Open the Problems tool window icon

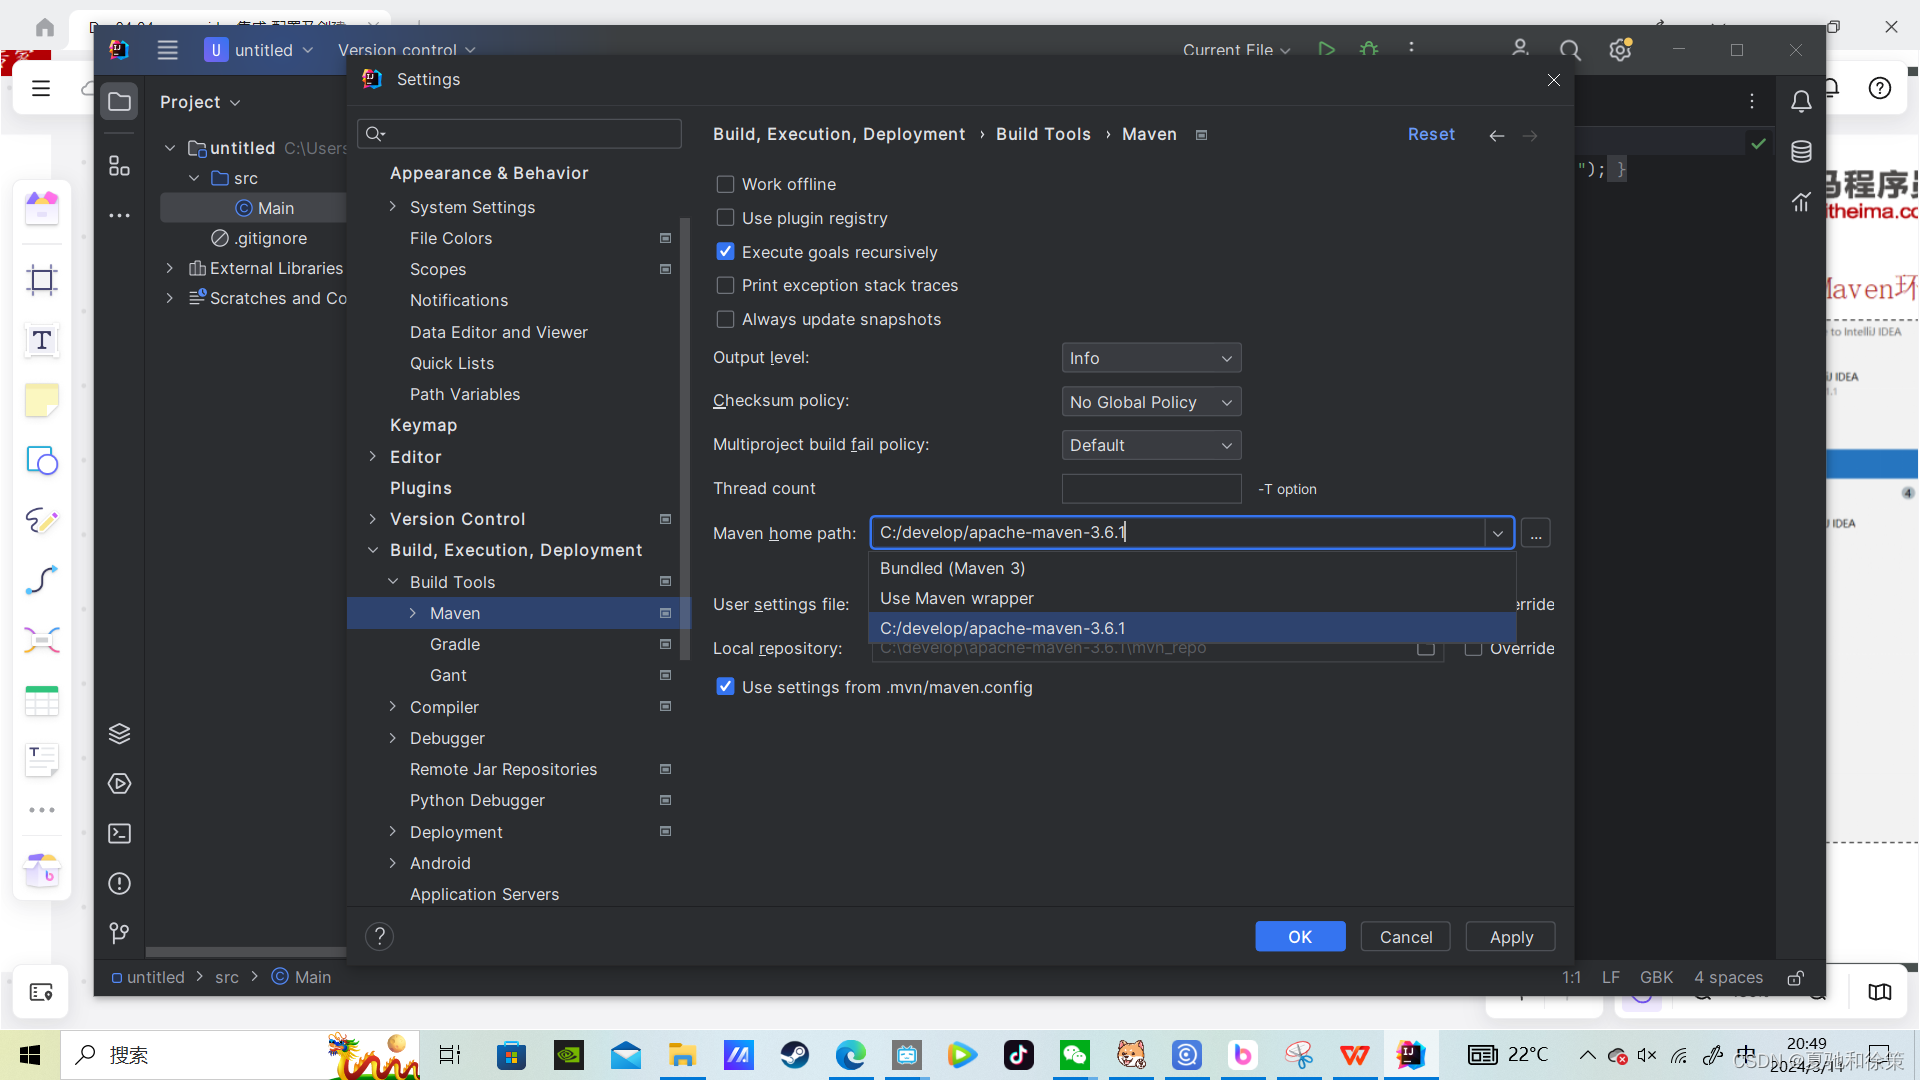click(119, 883)
